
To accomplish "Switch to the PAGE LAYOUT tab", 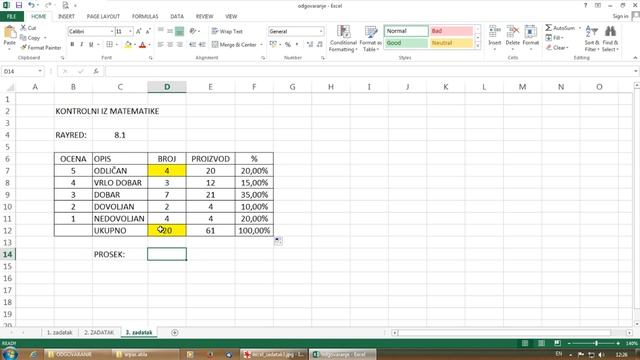I will tap(103, 16).
